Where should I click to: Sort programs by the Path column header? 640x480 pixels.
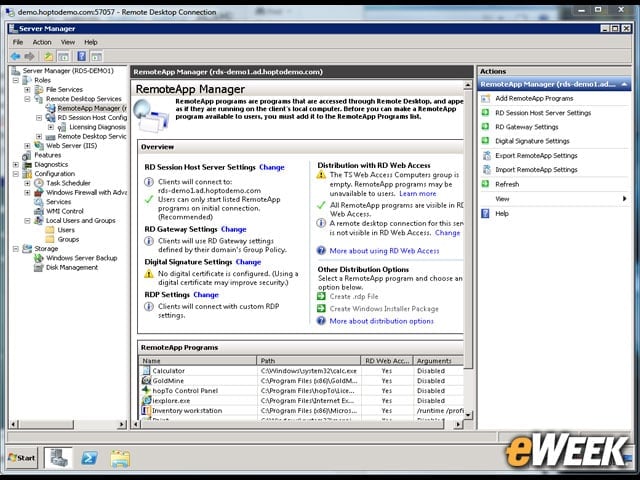[309, 360]
